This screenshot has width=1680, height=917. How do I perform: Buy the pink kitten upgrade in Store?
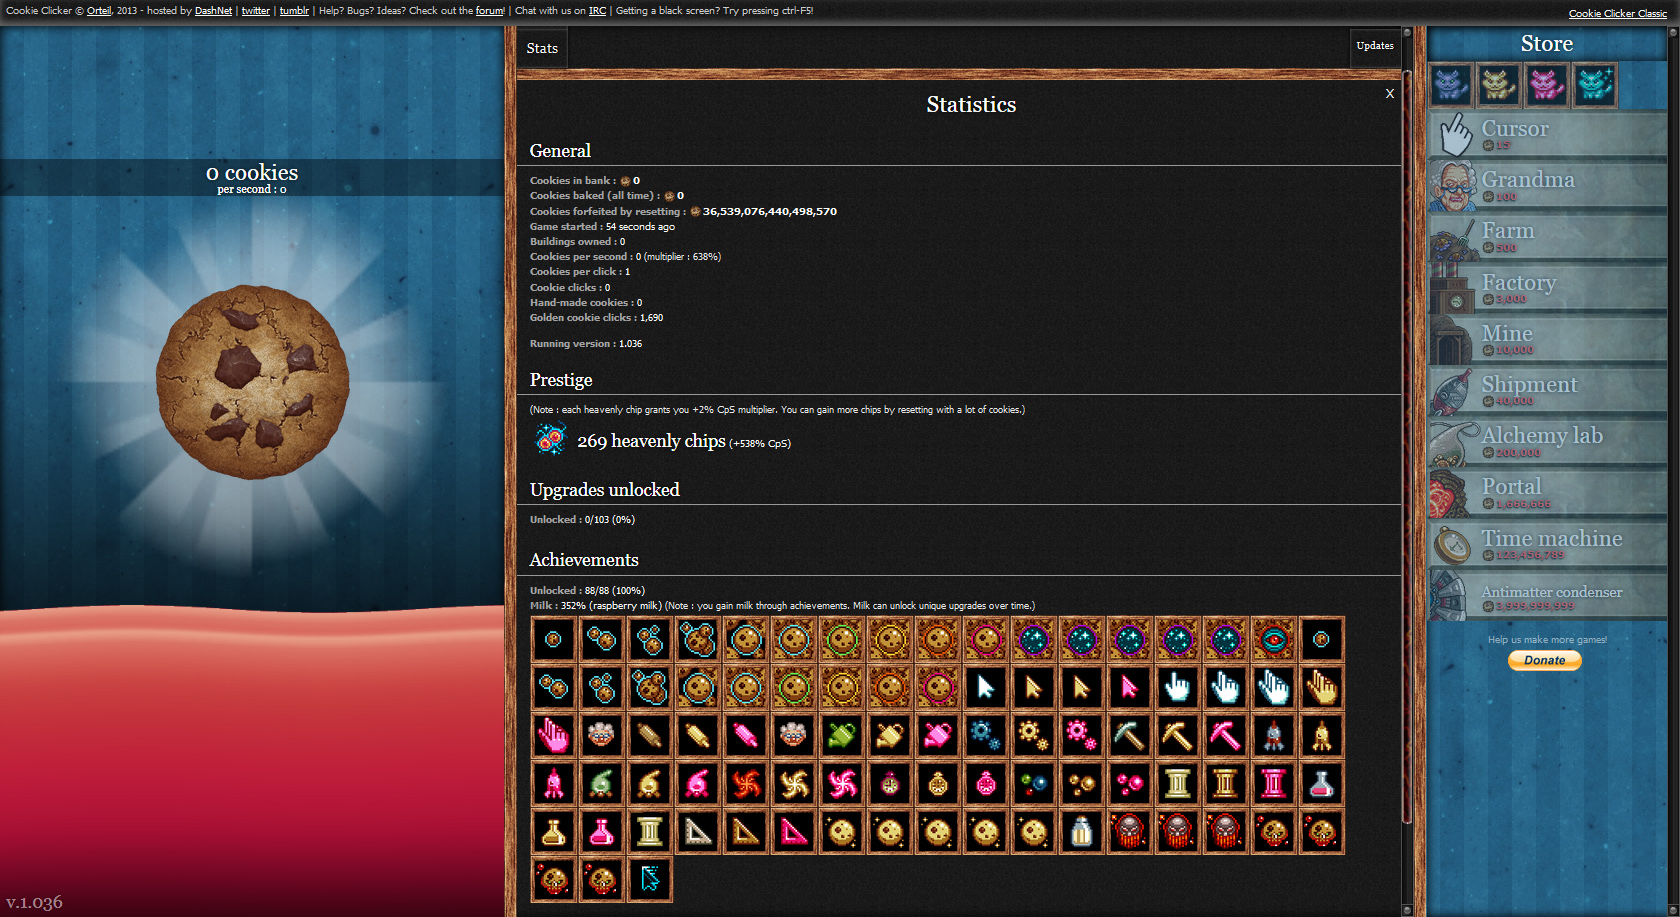[1546, 86]
